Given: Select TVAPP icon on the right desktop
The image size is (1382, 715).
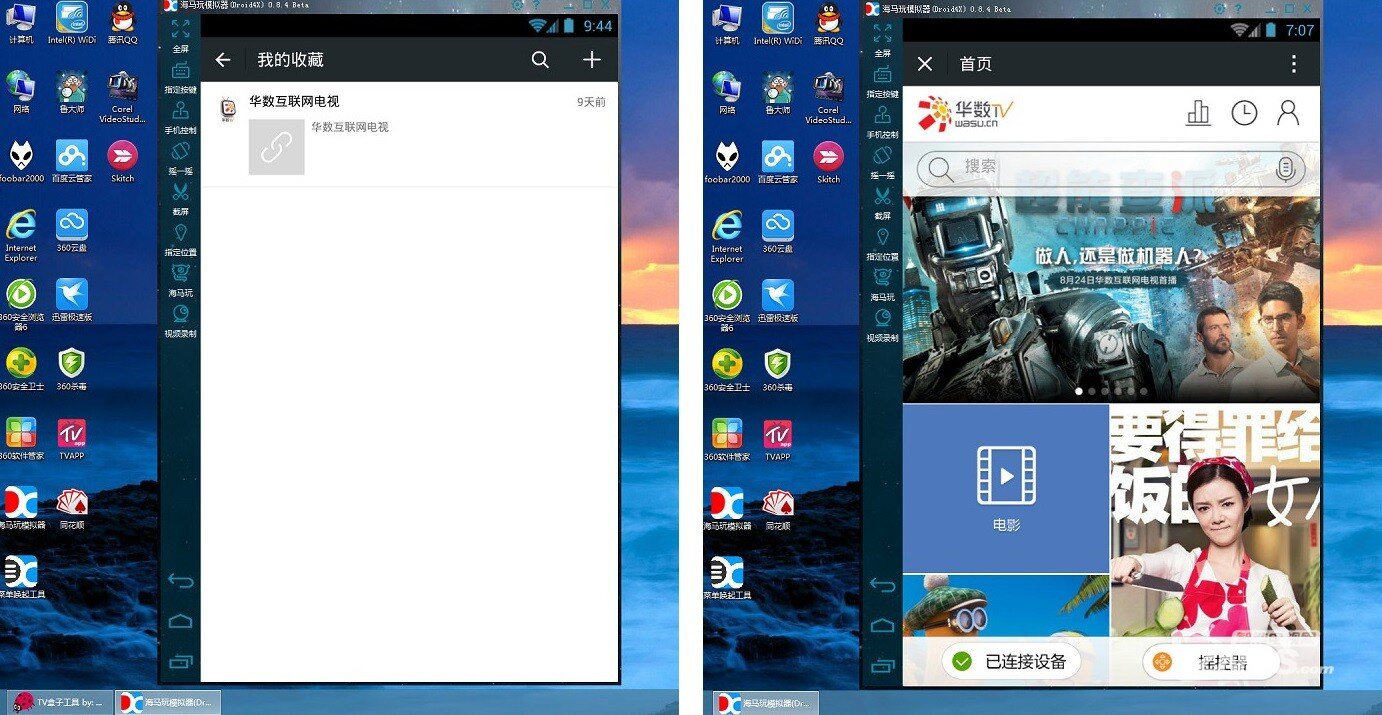Looking at the screenshot, I should tap(777, 439).
